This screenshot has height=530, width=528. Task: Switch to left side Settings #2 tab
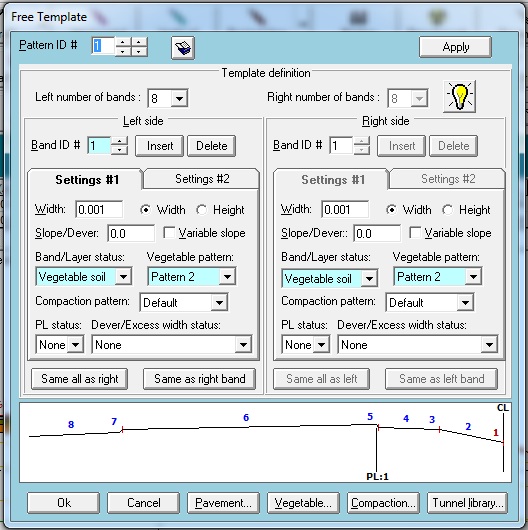pyautogui.click(x=202, y=179)
